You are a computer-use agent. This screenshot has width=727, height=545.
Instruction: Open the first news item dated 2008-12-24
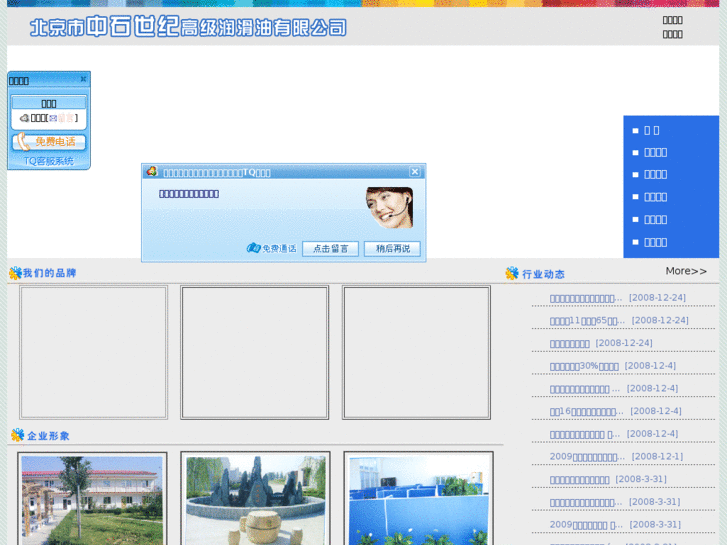(x=586, y=298)
